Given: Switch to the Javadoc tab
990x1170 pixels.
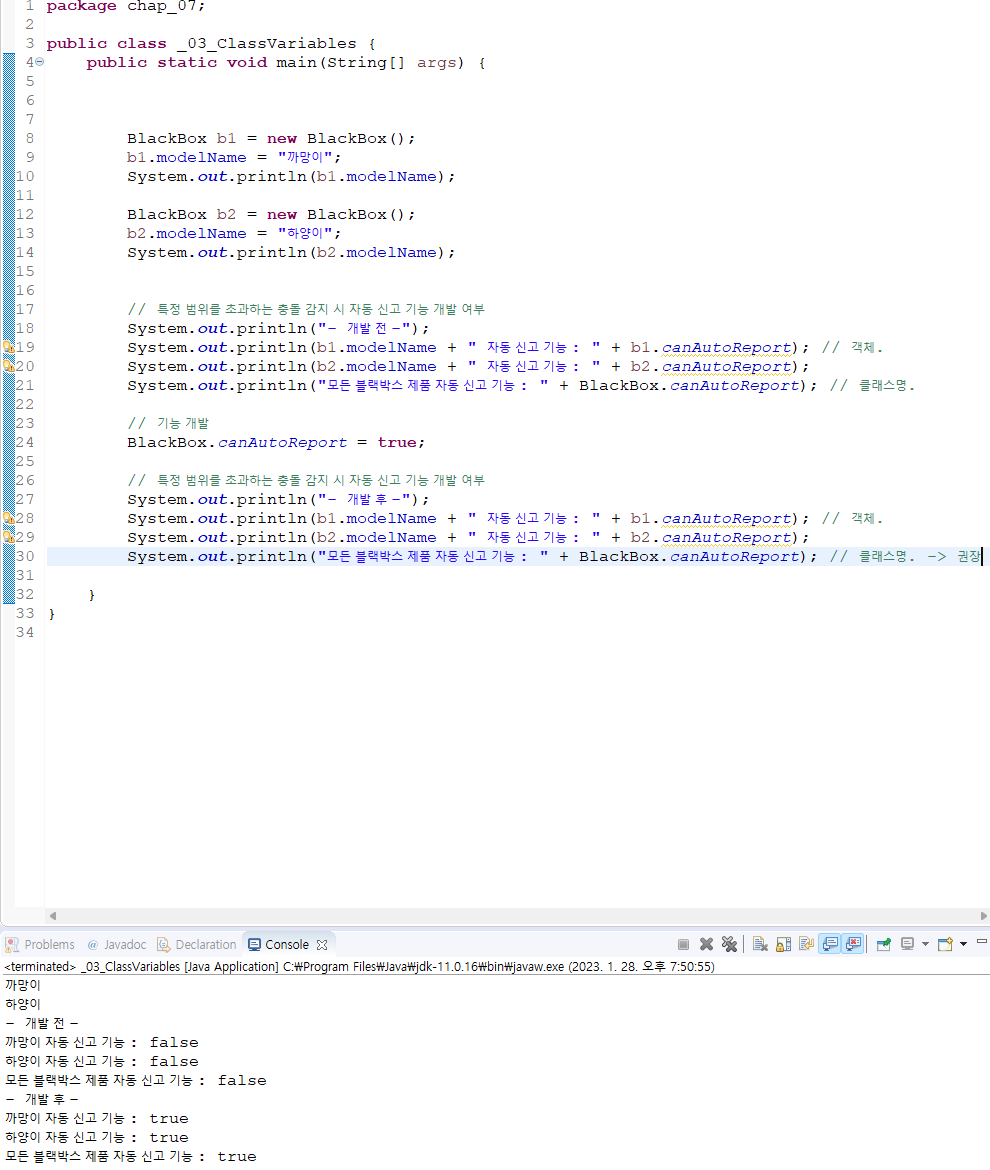Looking at the screenshot, I should pos(116,945).
